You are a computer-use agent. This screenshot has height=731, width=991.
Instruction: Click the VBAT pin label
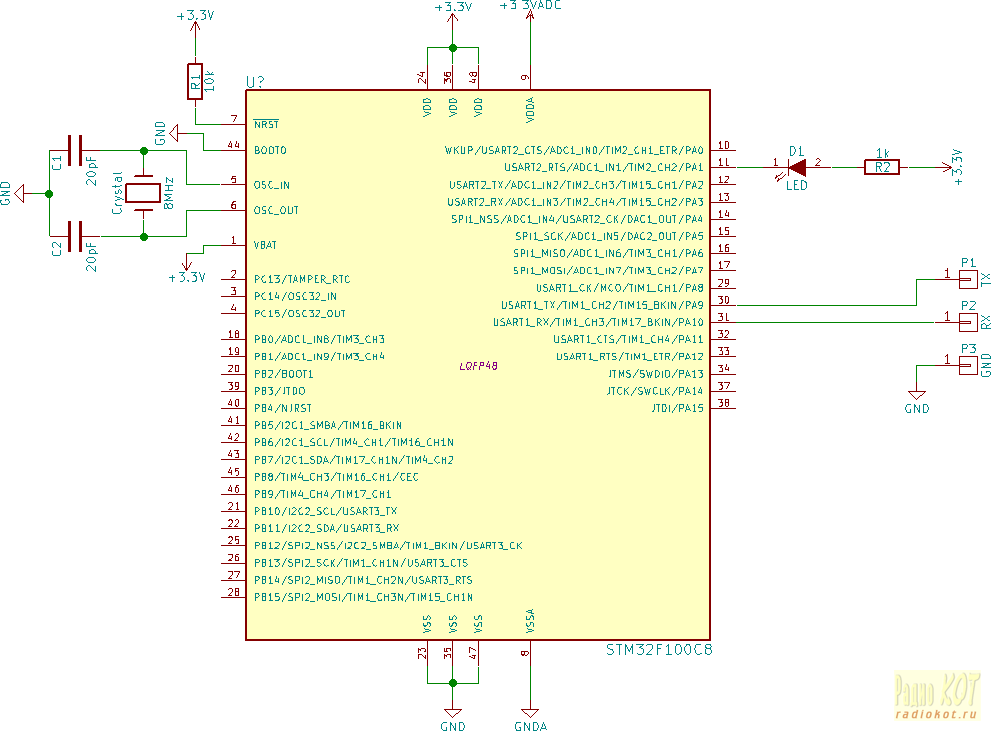point(267,245)
